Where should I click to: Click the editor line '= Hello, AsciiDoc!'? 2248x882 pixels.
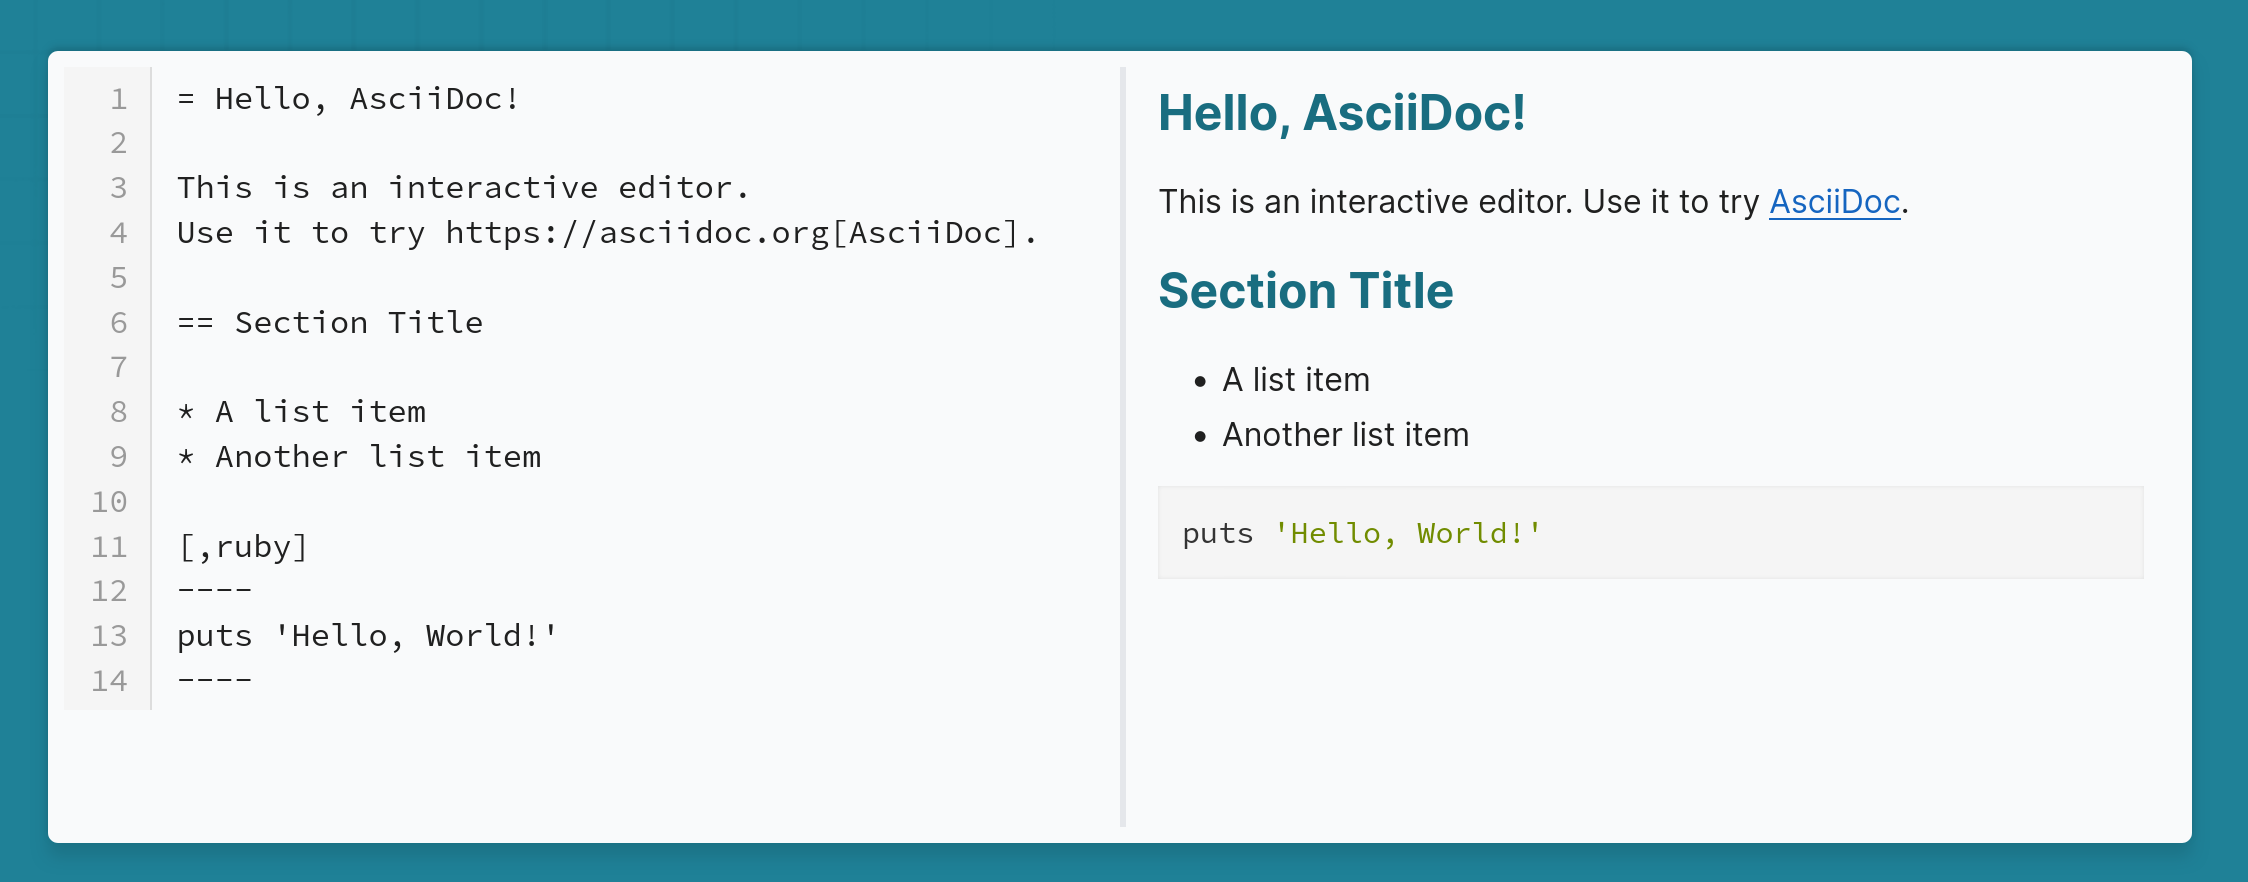pos(348,99)
